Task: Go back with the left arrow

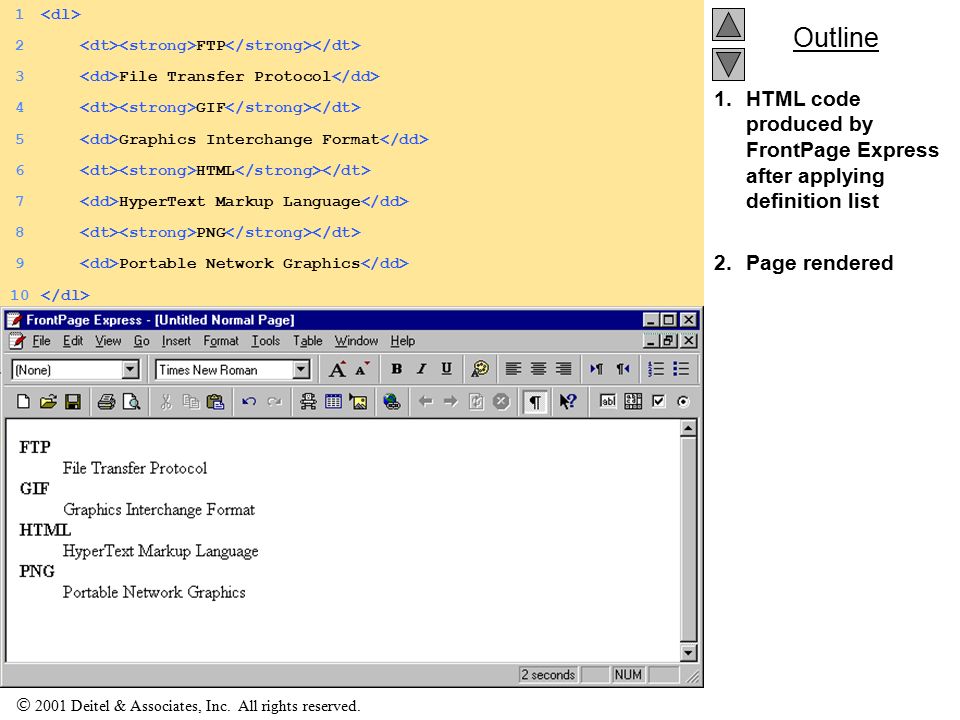Action: click(426, 402)
